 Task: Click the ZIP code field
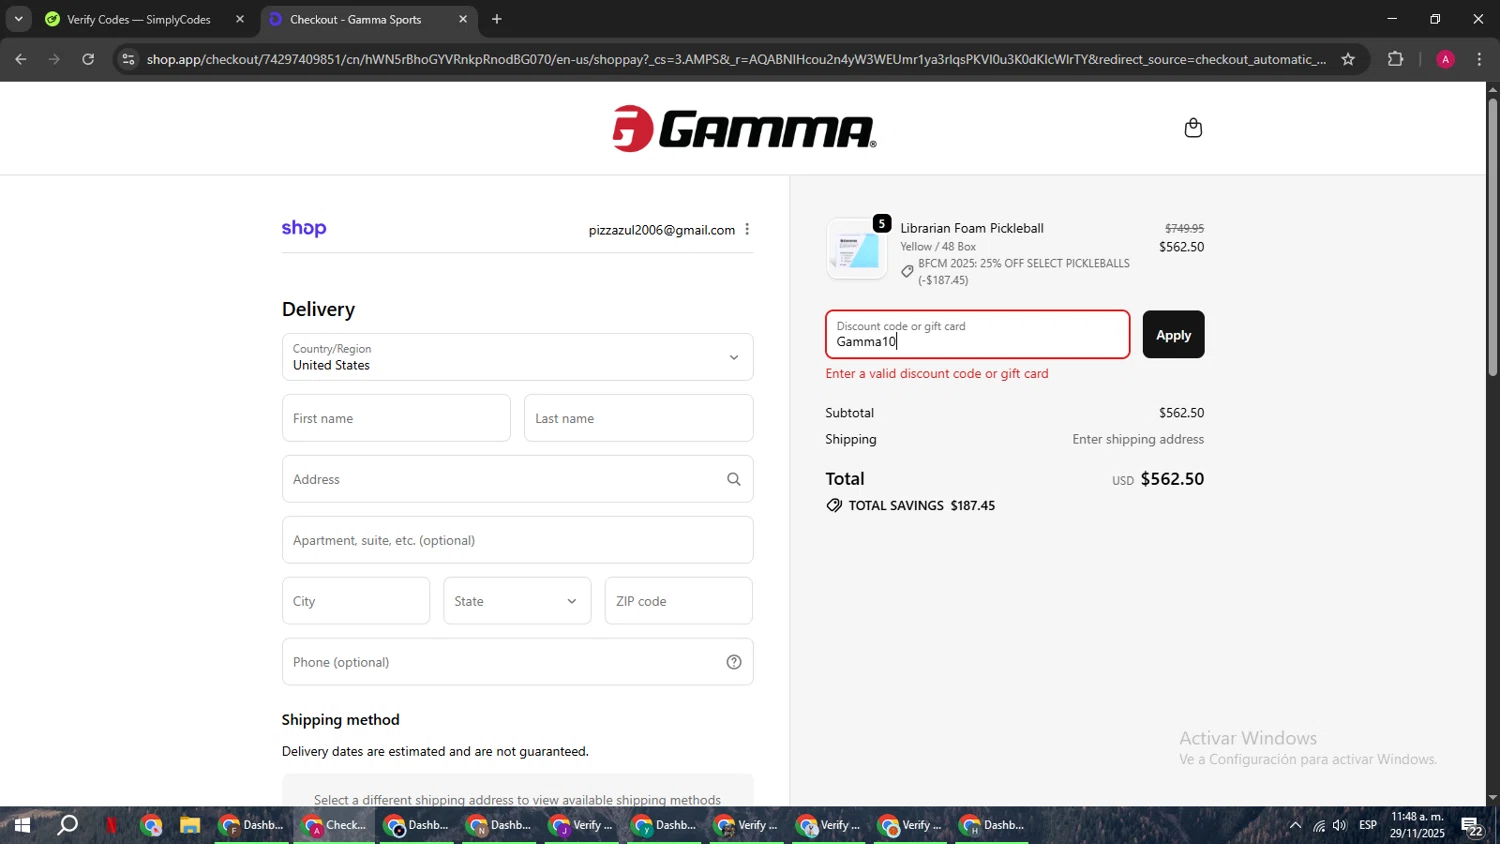[x=679, y=601]
